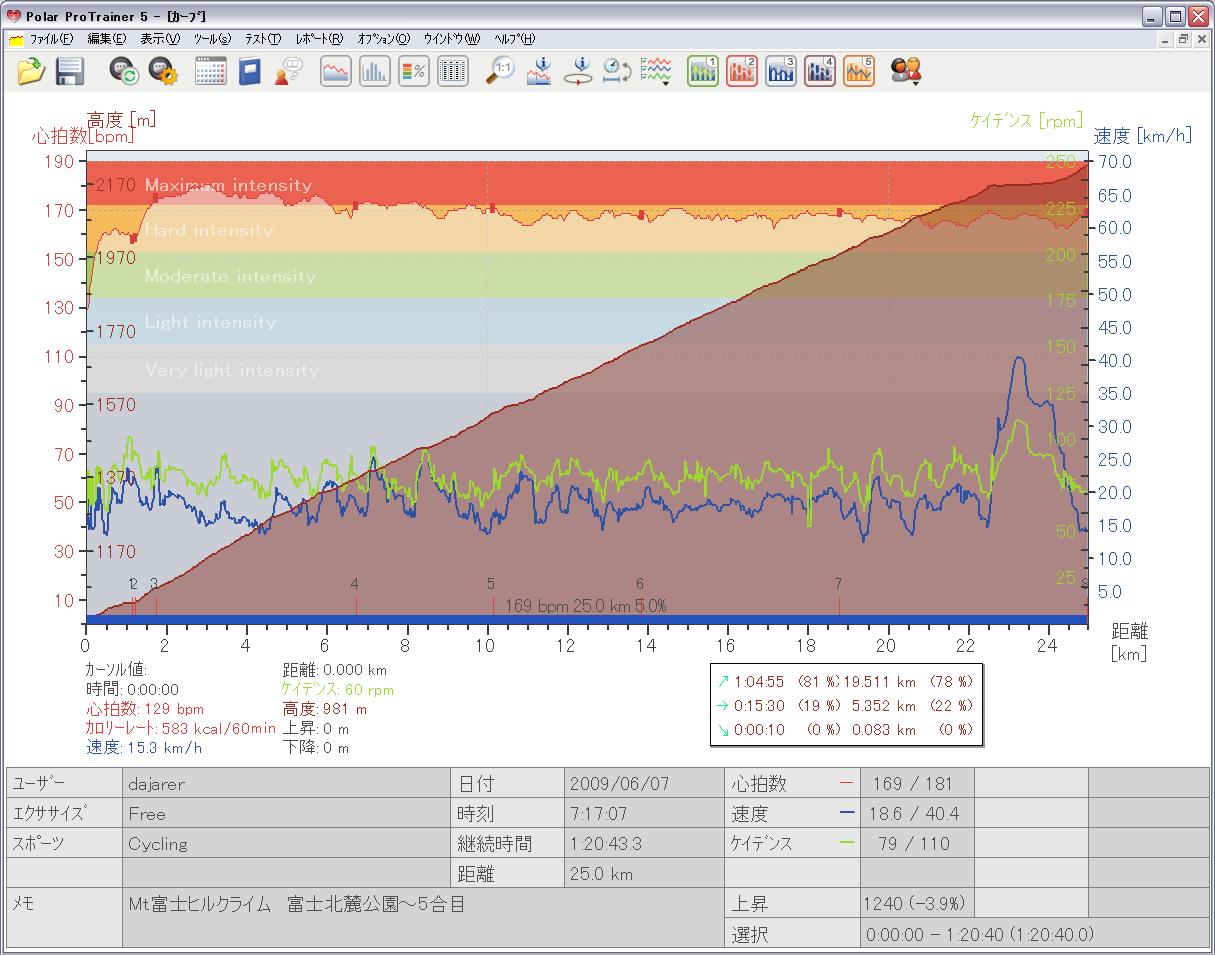Click the watch sync transfer icon

124,71
